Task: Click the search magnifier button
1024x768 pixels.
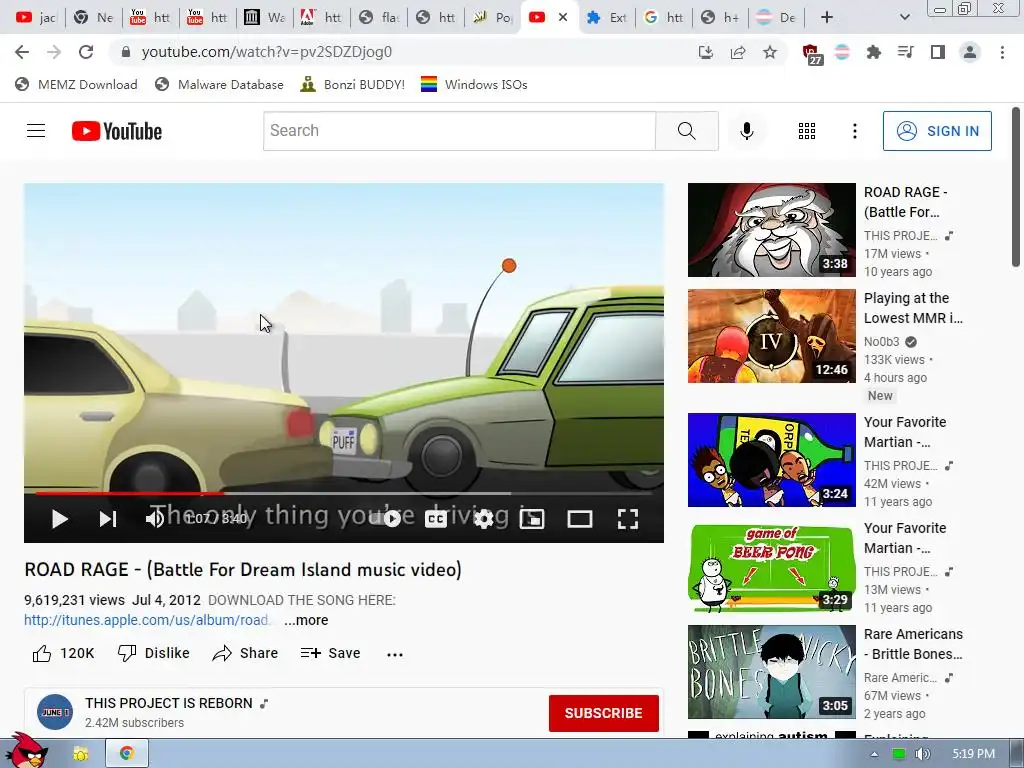Action: click(x=686, y=131)
